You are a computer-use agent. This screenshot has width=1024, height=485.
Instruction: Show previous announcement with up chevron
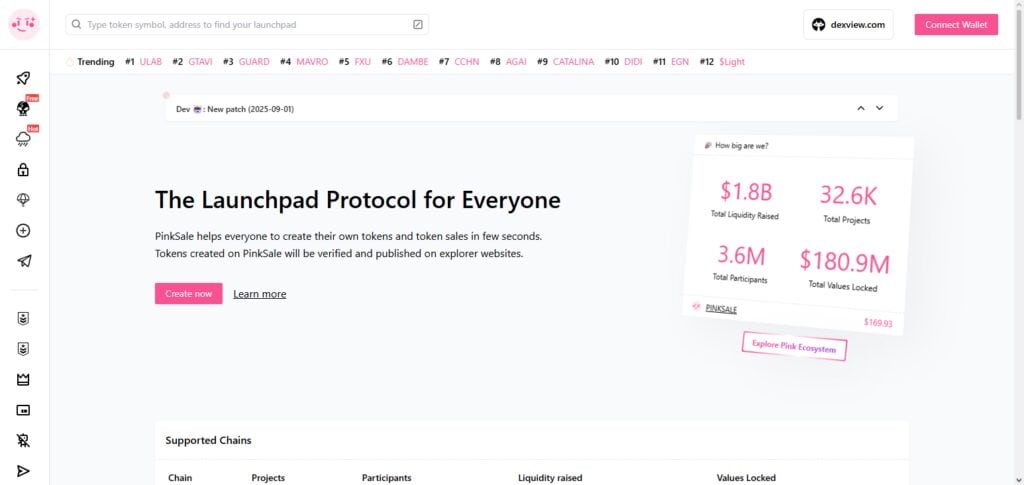tap(861, 108)
